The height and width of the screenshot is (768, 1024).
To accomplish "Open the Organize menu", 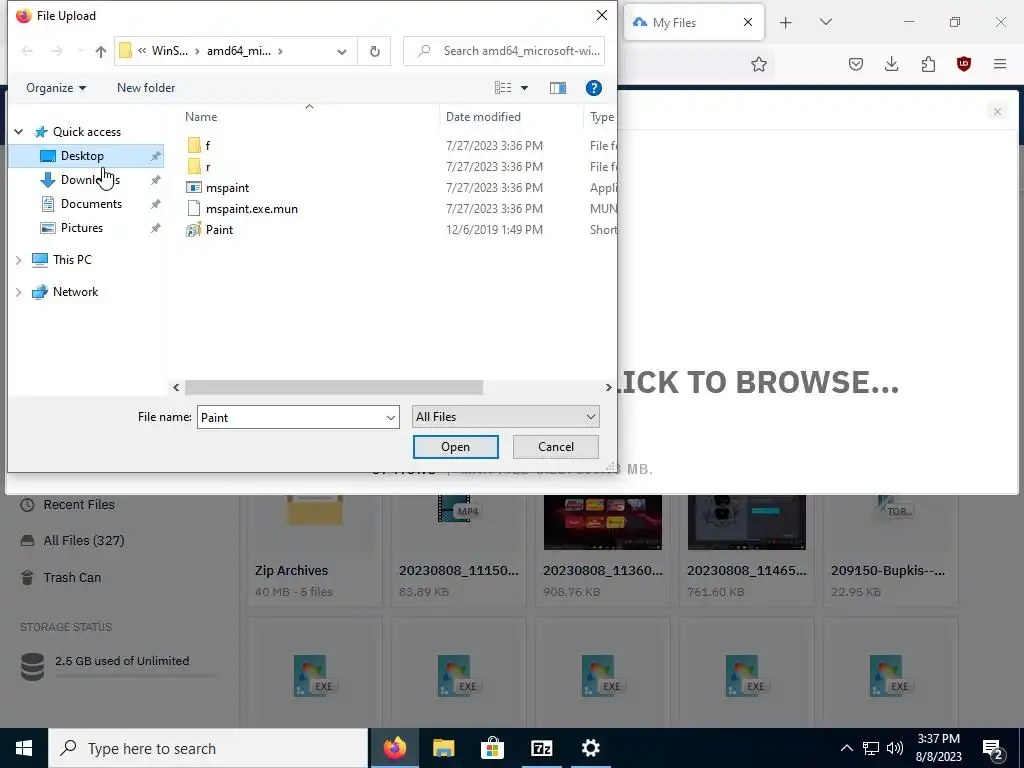I will pyautogui.click(x=56, y=88).
